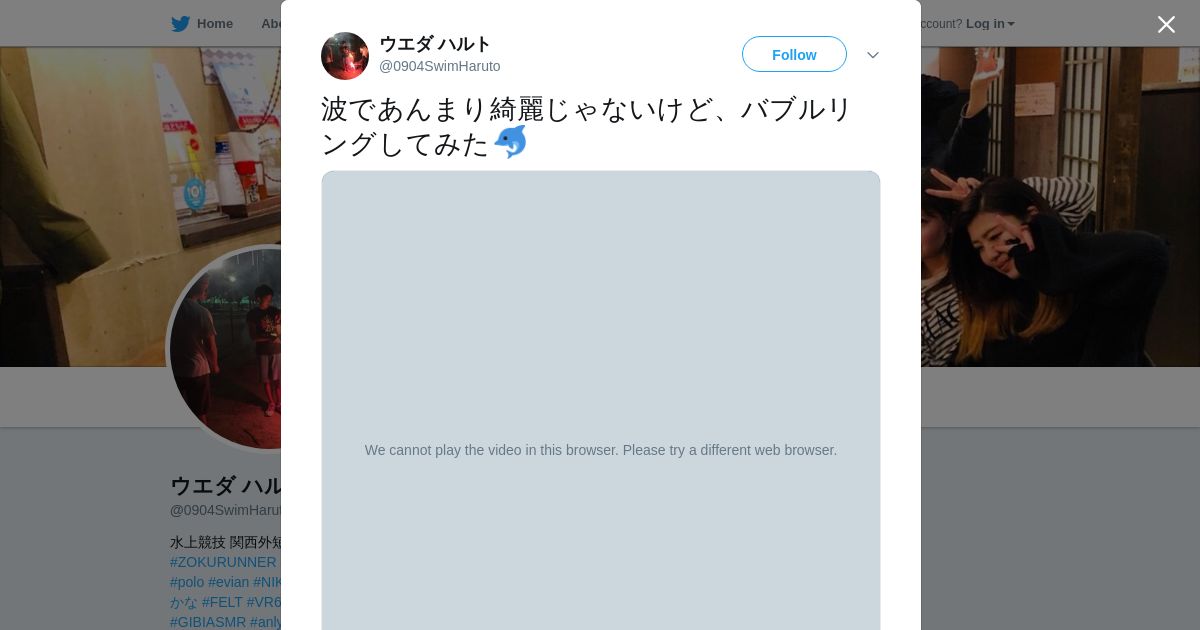Open the #ZOKURUNNER hashtag link
Screen dimensions: 1200x630
pyautogui.click(x=223, y=562)
